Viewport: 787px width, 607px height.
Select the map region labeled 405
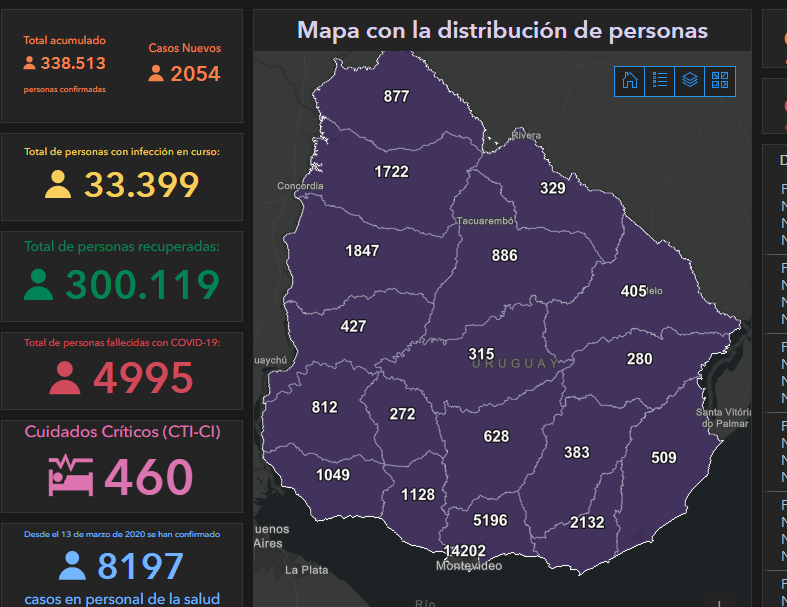[x=633, y=291]
